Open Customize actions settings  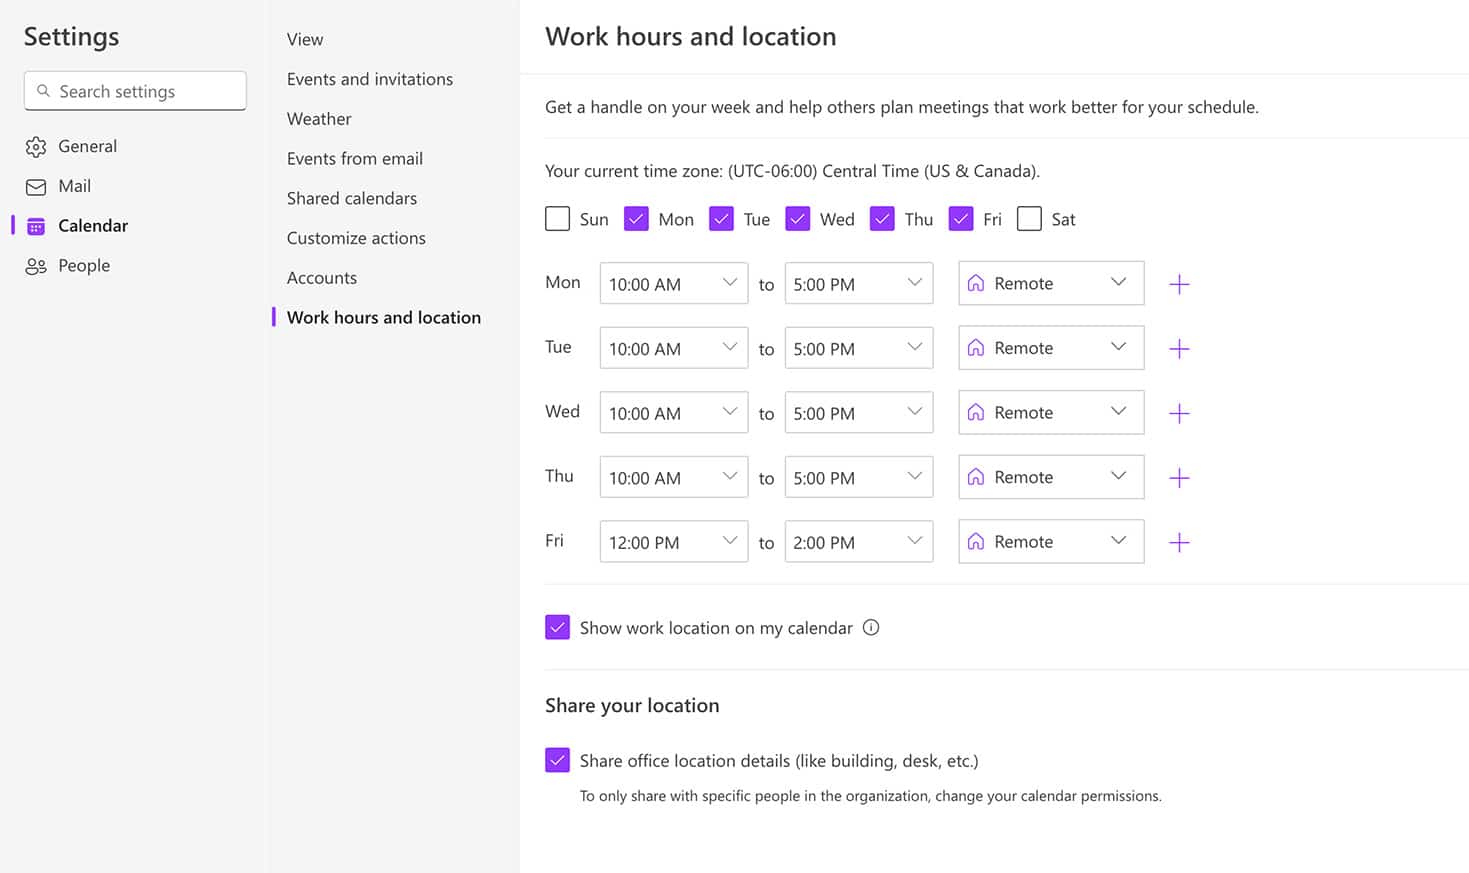click(x=356, y=238)
